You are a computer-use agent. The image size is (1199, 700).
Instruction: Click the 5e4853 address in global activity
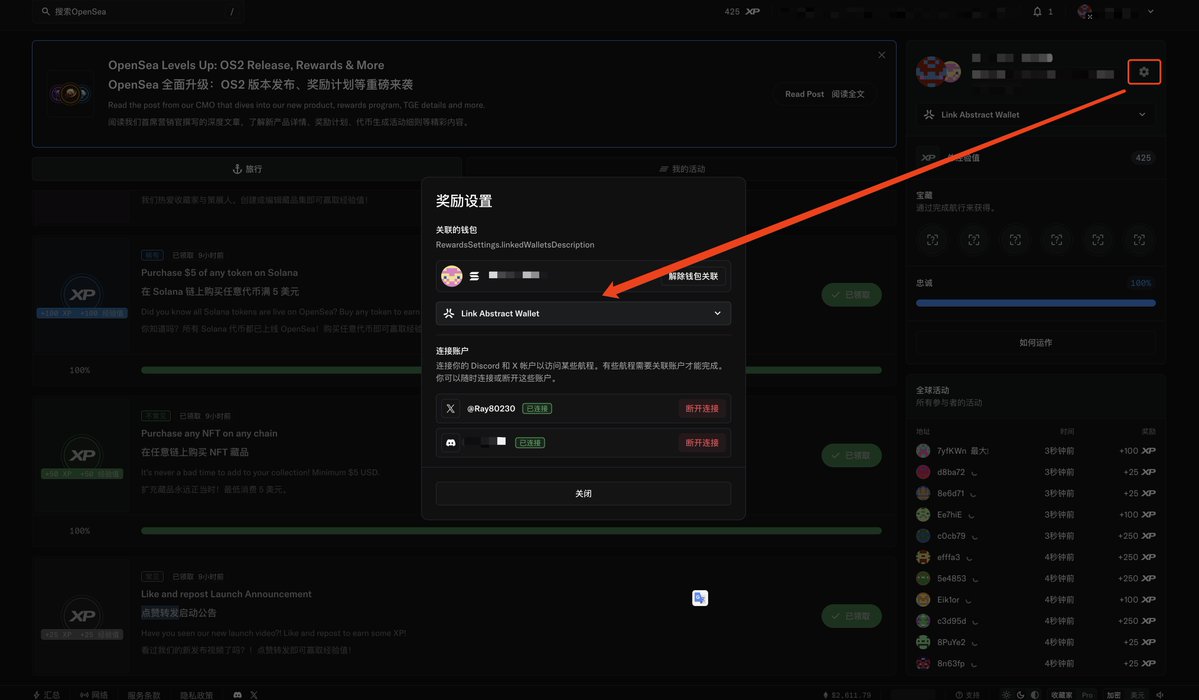pyautogui.click(x=952, y=579)
